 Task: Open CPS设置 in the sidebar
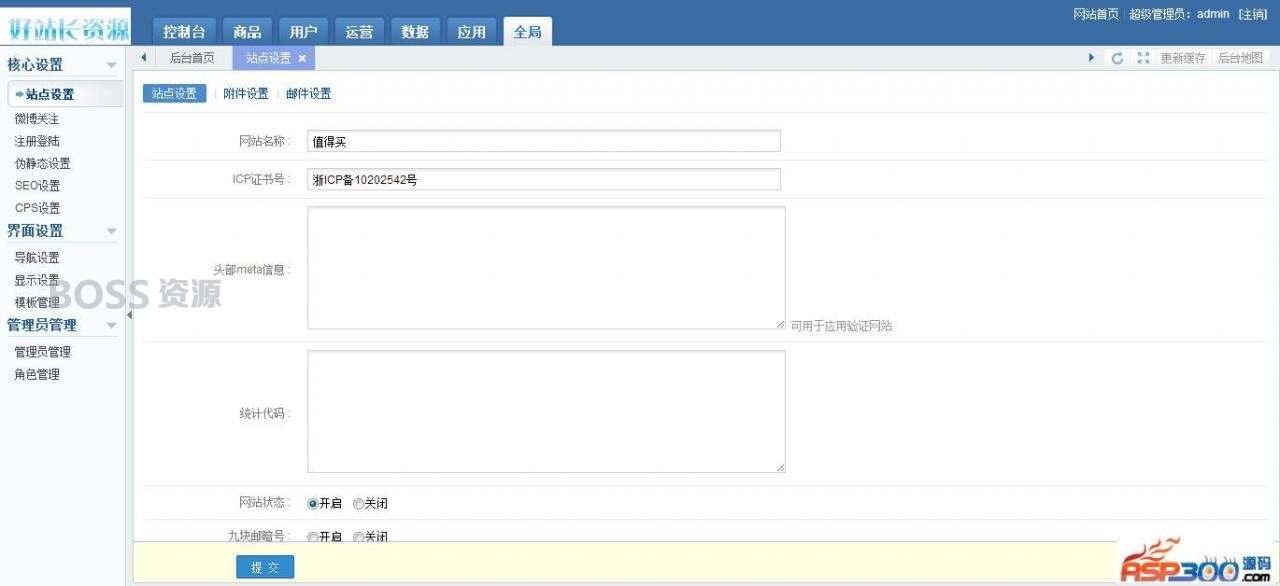[x=37, y=208]
